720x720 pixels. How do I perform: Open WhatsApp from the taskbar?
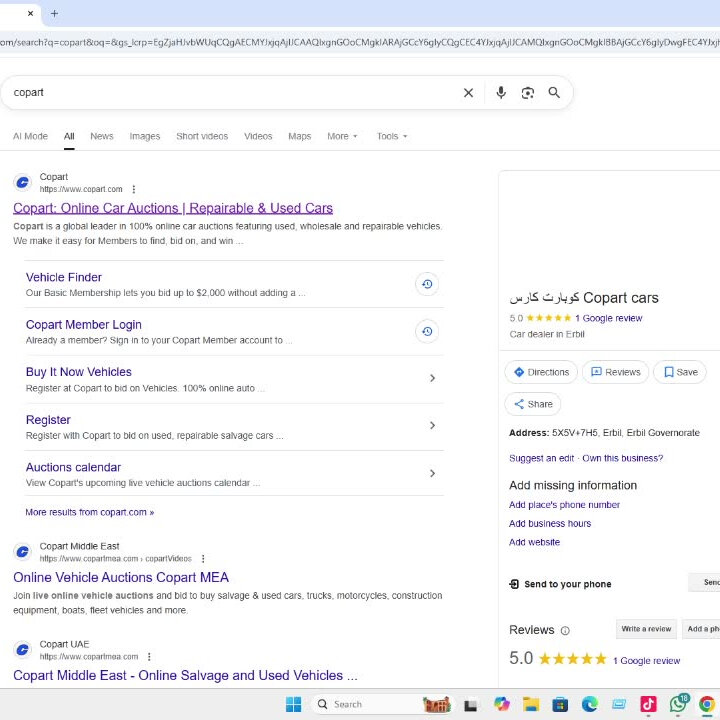click(679, 704)
